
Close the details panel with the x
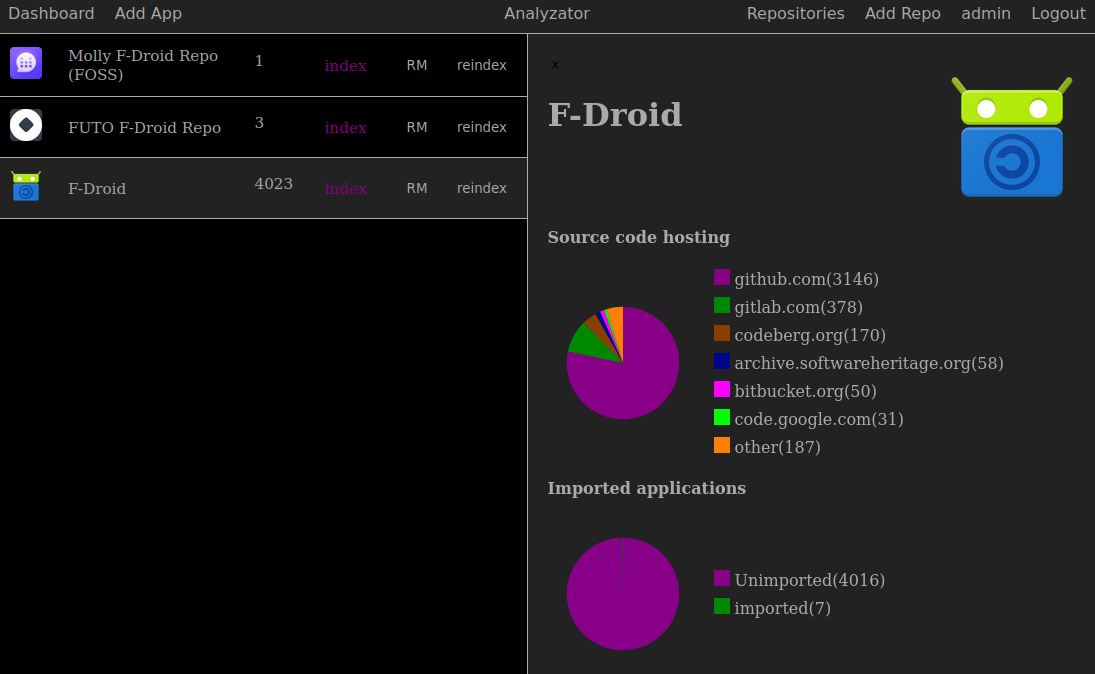pos(556,65)
